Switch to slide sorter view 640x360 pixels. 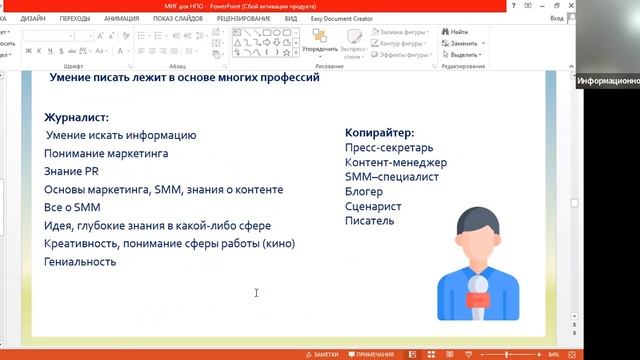(x=431, y=355)
